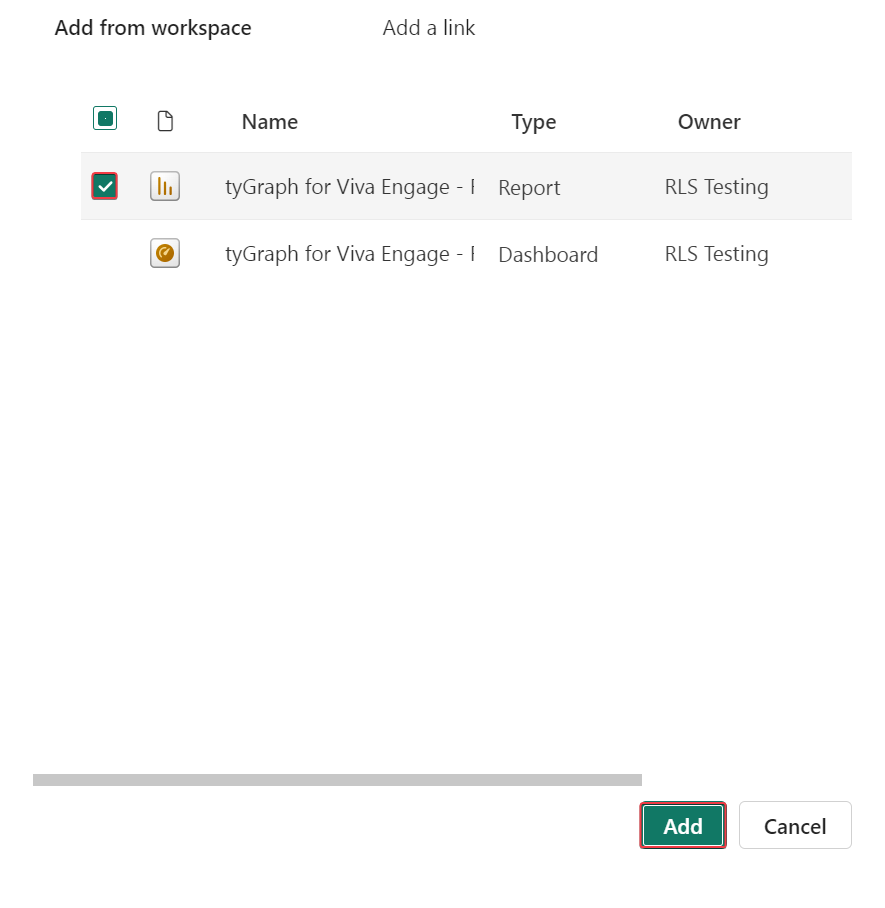Viewport: 885px width, 908px height.
Task: Switch to the Add a link tab
Action: coord(428,28)
